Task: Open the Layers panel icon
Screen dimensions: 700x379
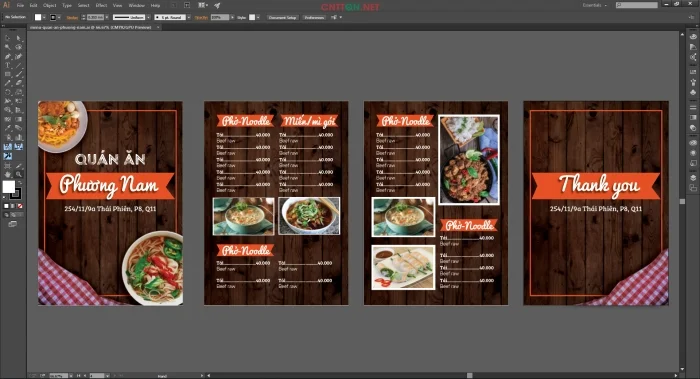Action: (x=693, y=178)
